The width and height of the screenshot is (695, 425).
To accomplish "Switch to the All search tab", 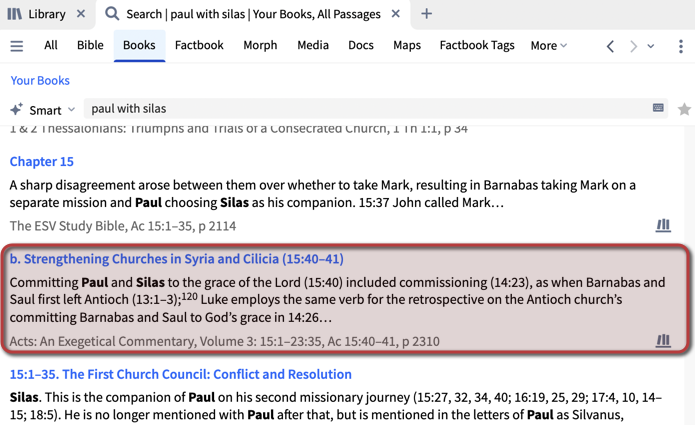I will click(51, 45).
